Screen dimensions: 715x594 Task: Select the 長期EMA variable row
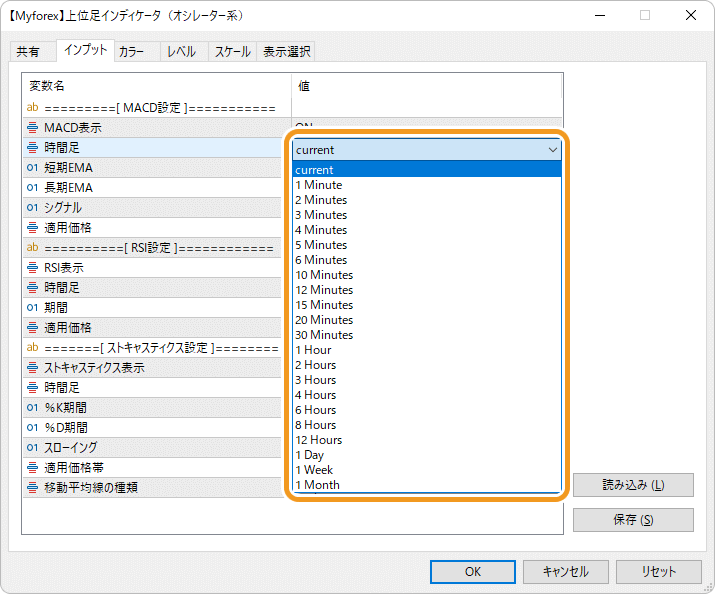(152, 188)
